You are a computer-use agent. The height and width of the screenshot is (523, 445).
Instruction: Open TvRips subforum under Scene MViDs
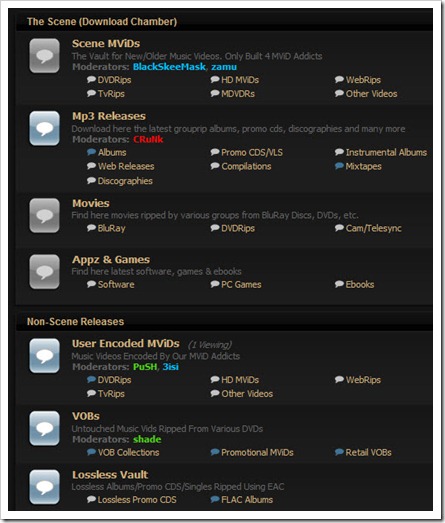(x=111, y=94)
